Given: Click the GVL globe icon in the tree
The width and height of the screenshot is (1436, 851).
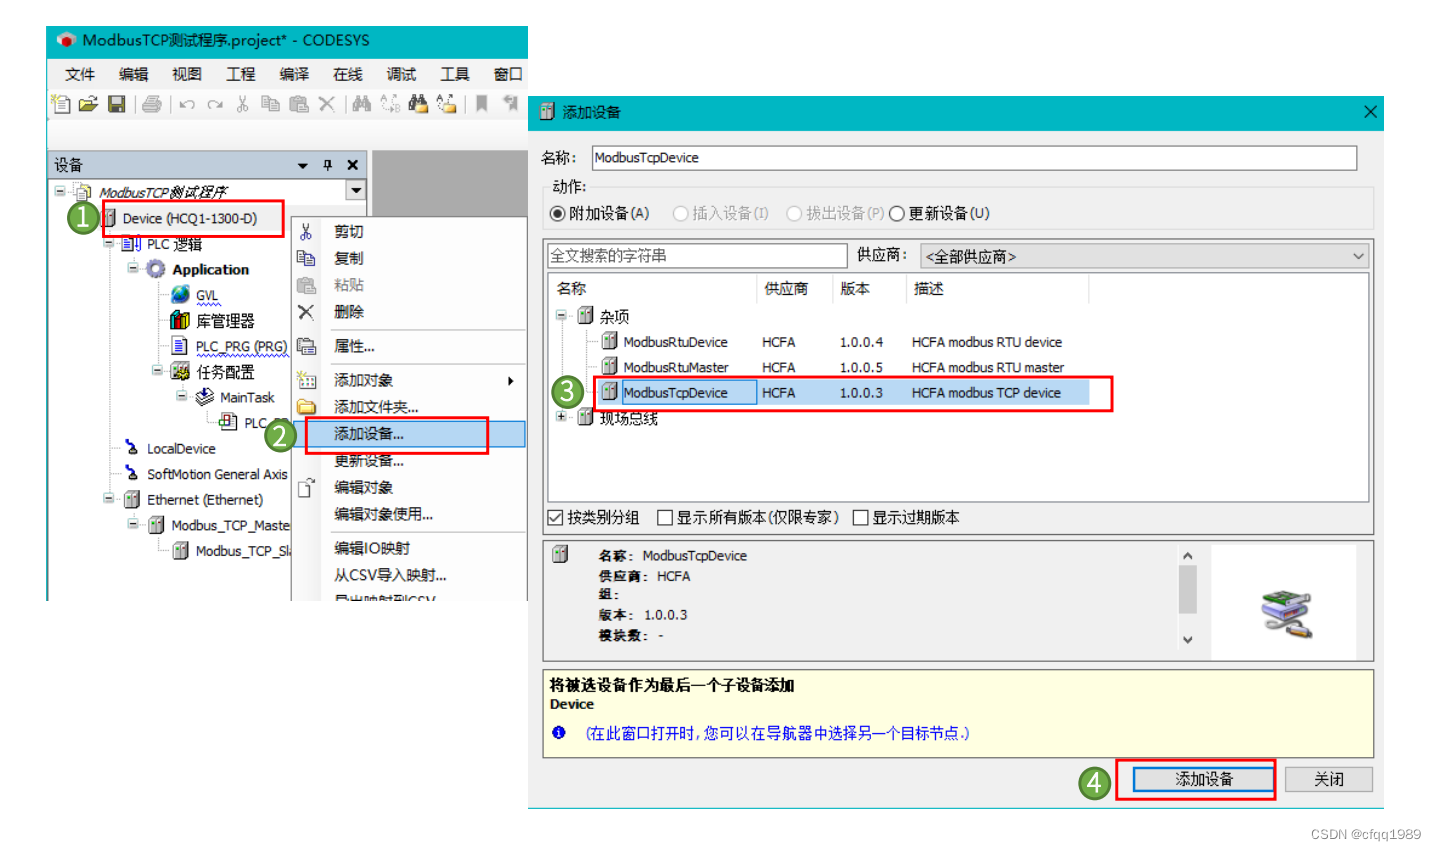Looking at the screenshot, I should pos(180,294).
